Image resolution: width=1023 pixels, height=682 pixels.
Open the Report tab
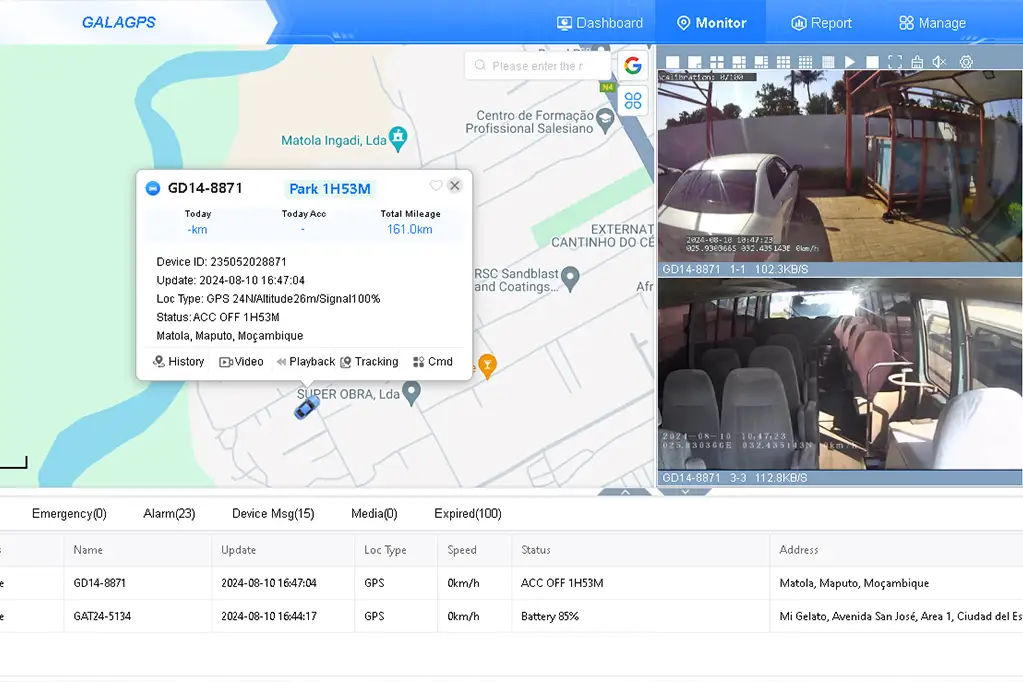(821, 23)
